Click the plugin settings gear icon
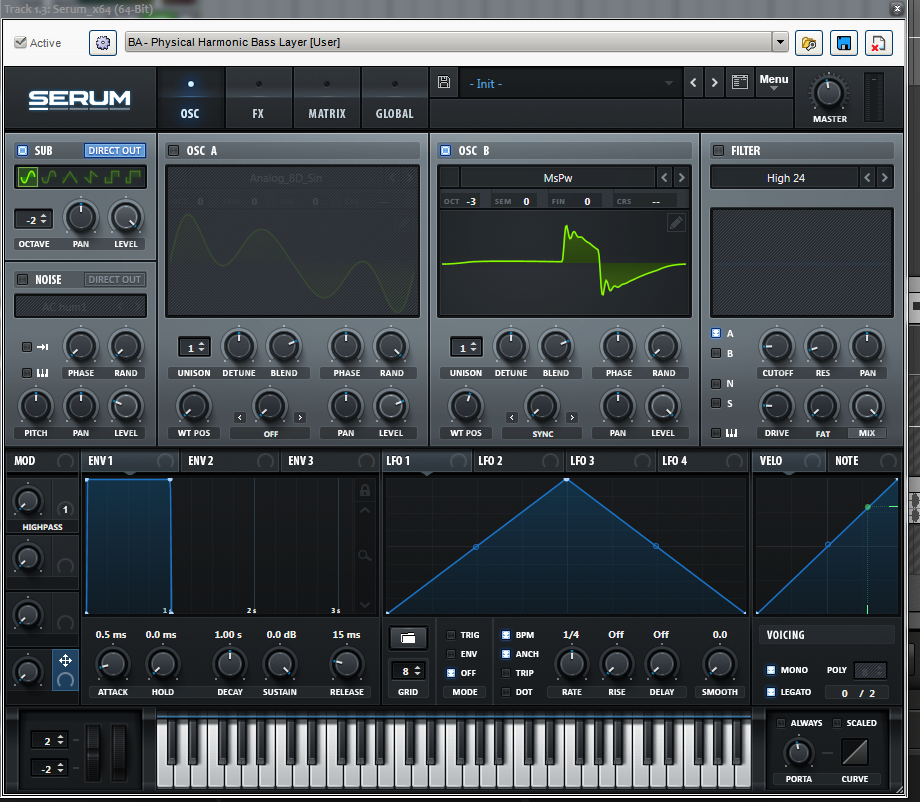Screen dimensions: 920x802 pyautogui.click(x=102, y=43)
